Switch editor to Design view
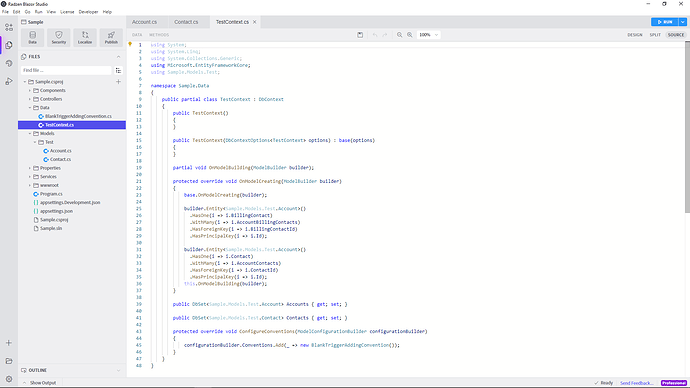 click(x=635, y=35)
